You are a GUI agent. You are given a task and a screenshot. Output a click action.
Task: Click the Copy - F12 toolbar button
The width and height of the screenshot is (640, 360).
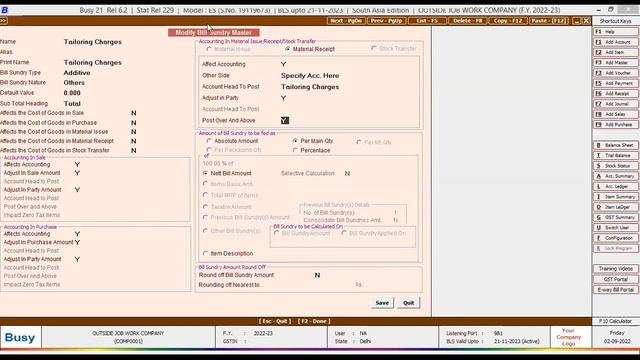(x=508, y=21)
